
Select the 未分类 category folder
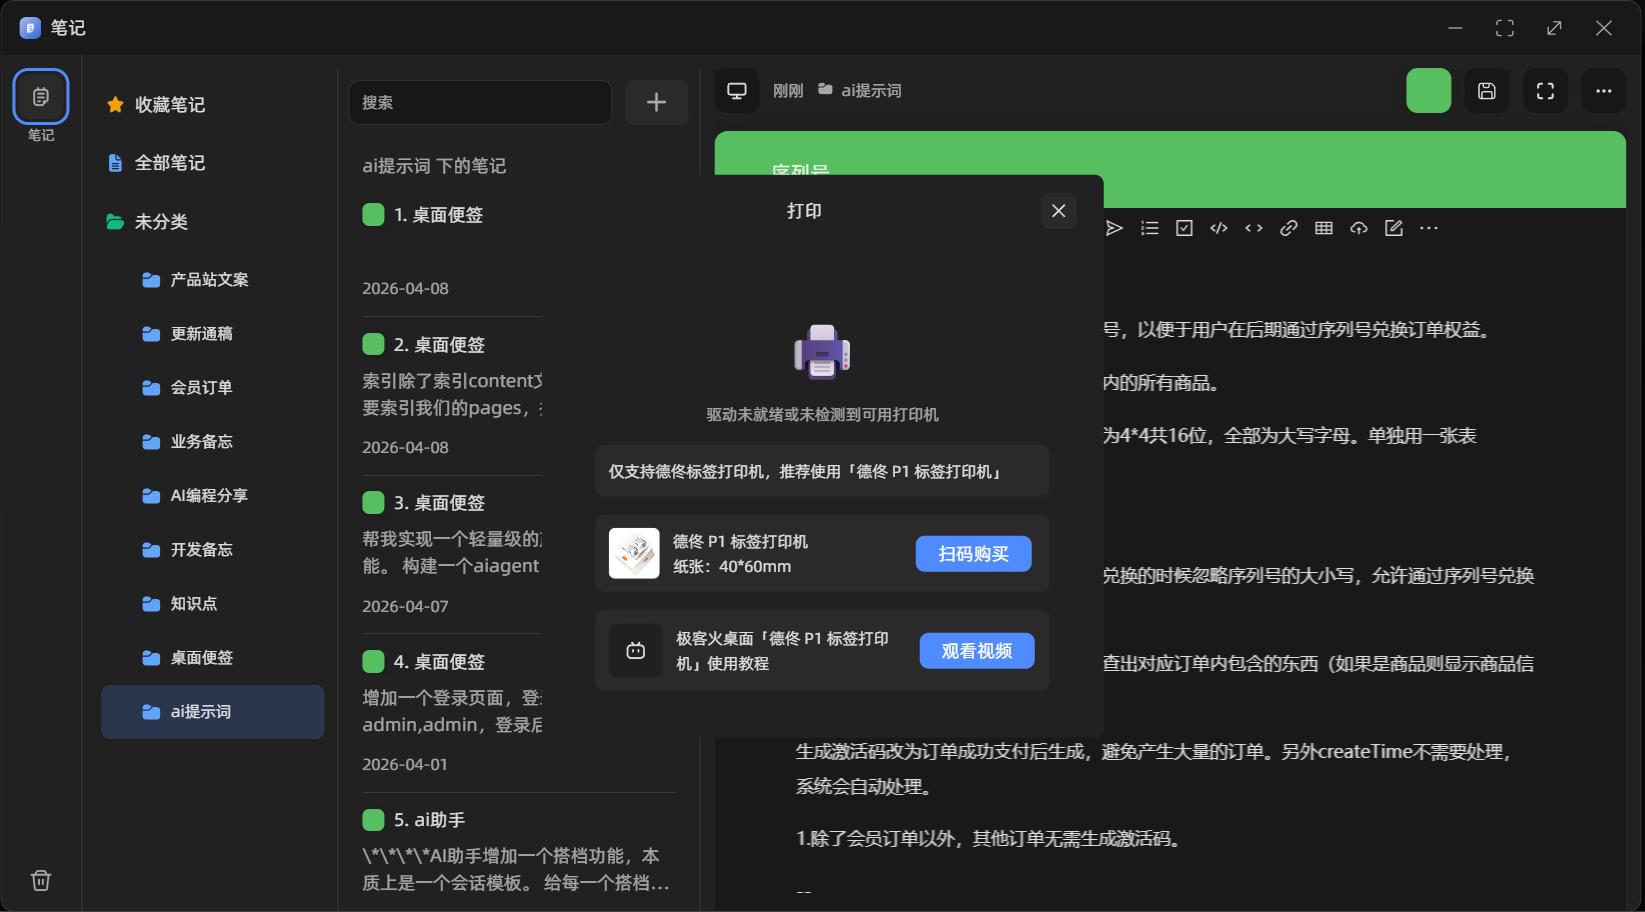click(x=160, y=222)
